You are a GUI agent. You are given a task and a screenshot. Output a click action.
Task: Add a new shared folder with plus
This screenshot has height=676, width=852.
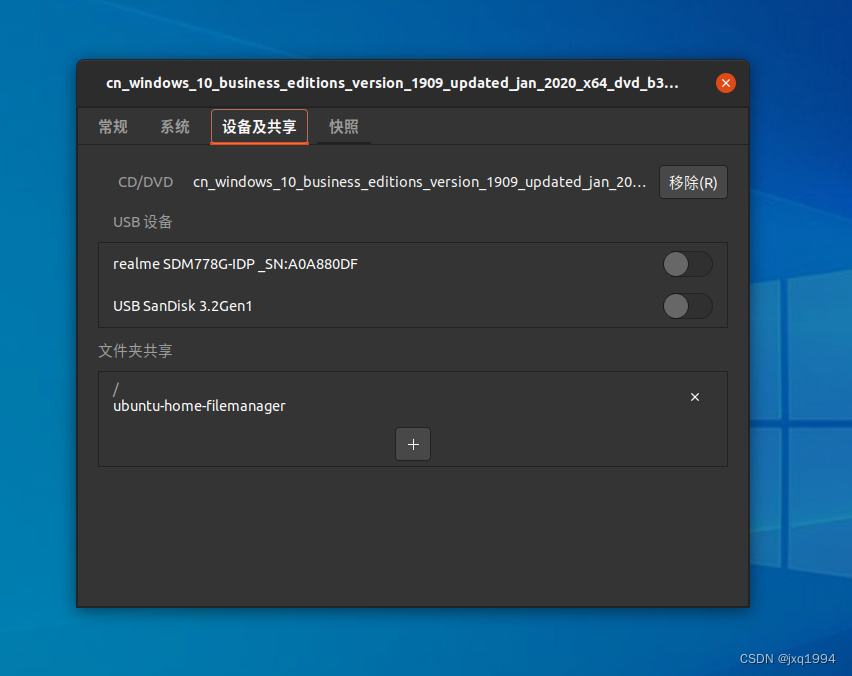click(413, 445)
